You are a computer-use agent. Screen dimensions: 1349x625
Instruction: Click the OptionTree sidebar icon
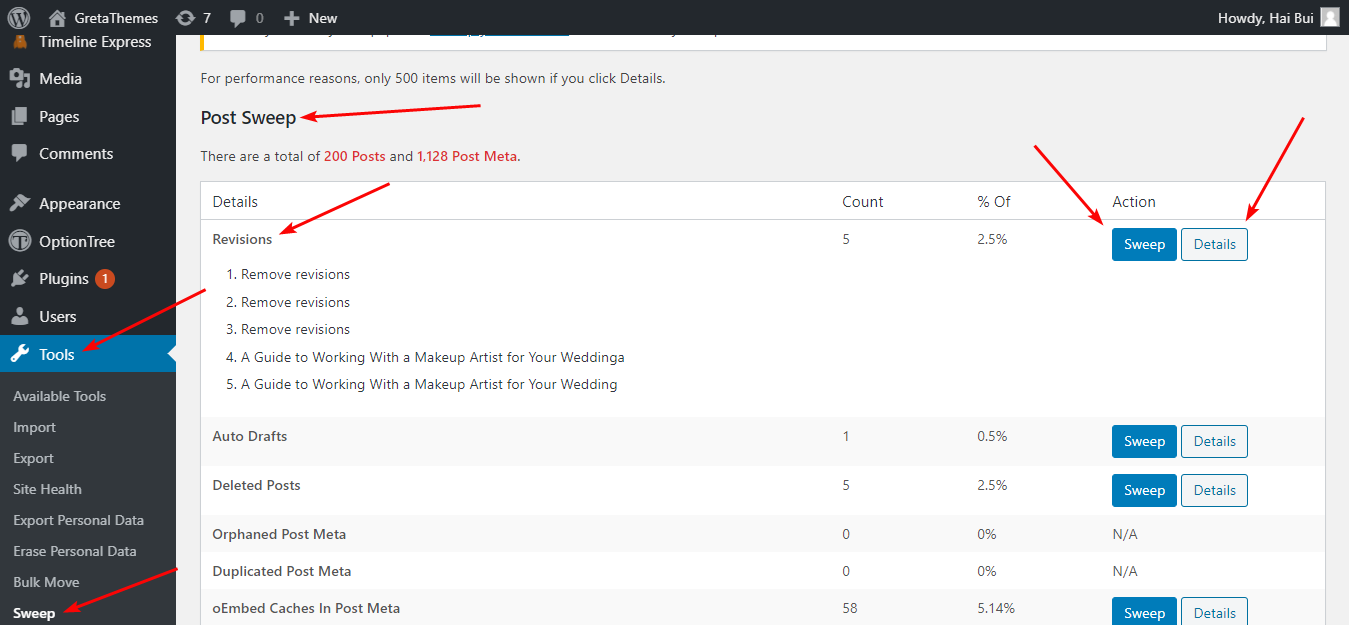pos(22,241)
